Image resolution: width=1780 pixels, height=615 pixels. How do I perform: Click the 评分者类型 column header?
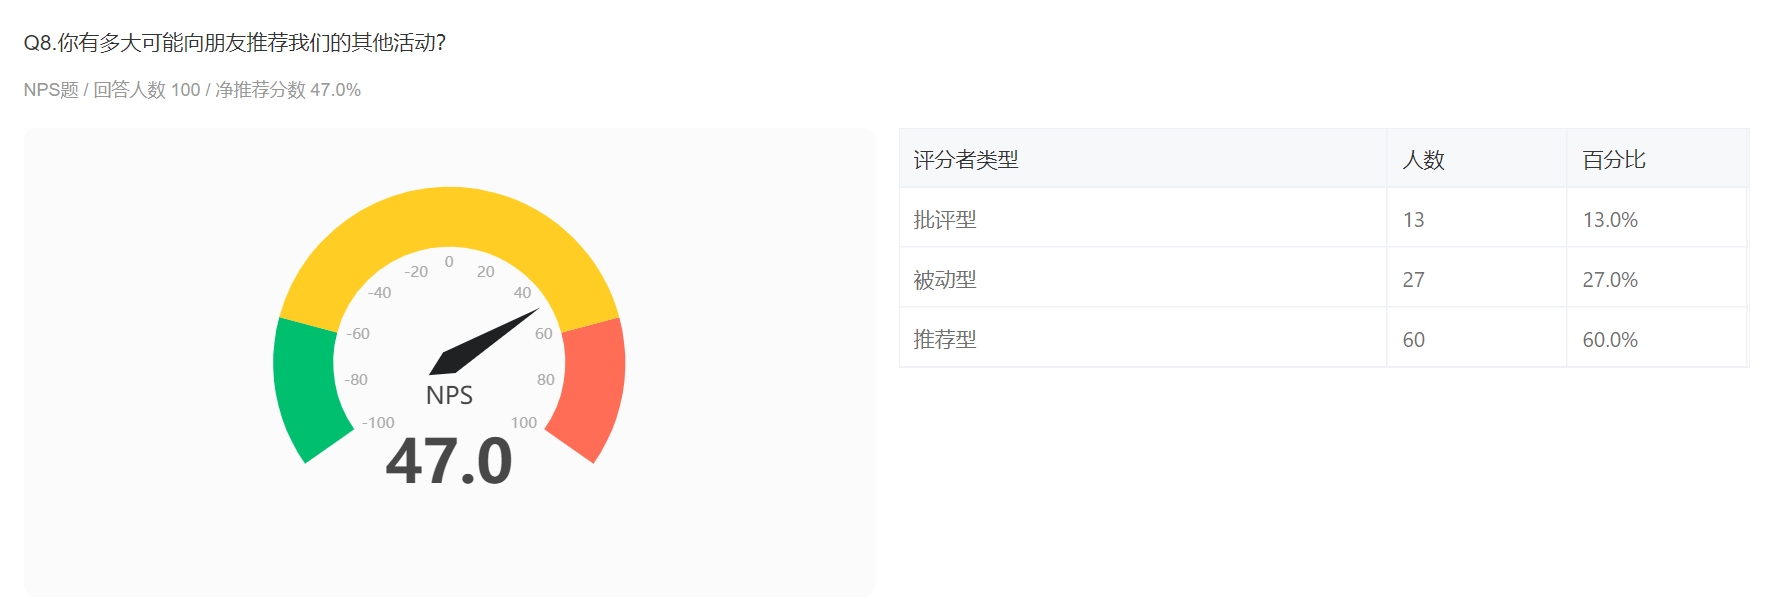(x=965, y=160)
